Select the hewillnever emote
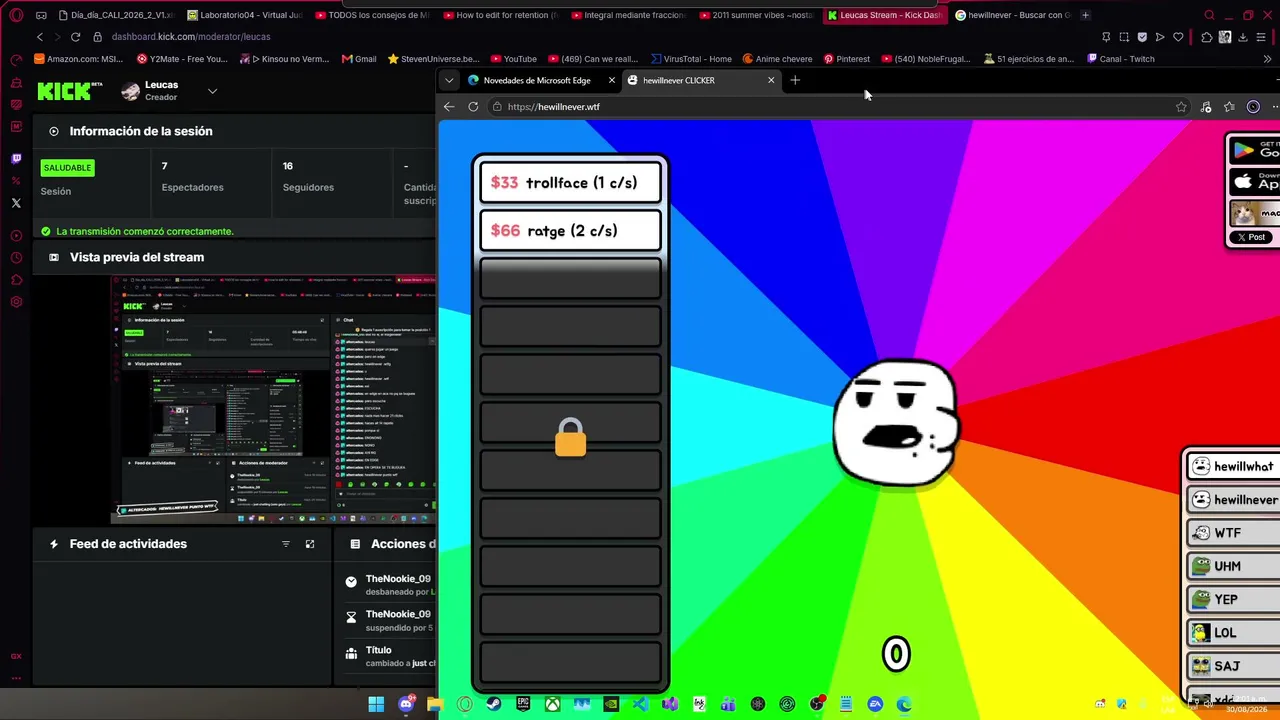 click(x=1233, y=500)
